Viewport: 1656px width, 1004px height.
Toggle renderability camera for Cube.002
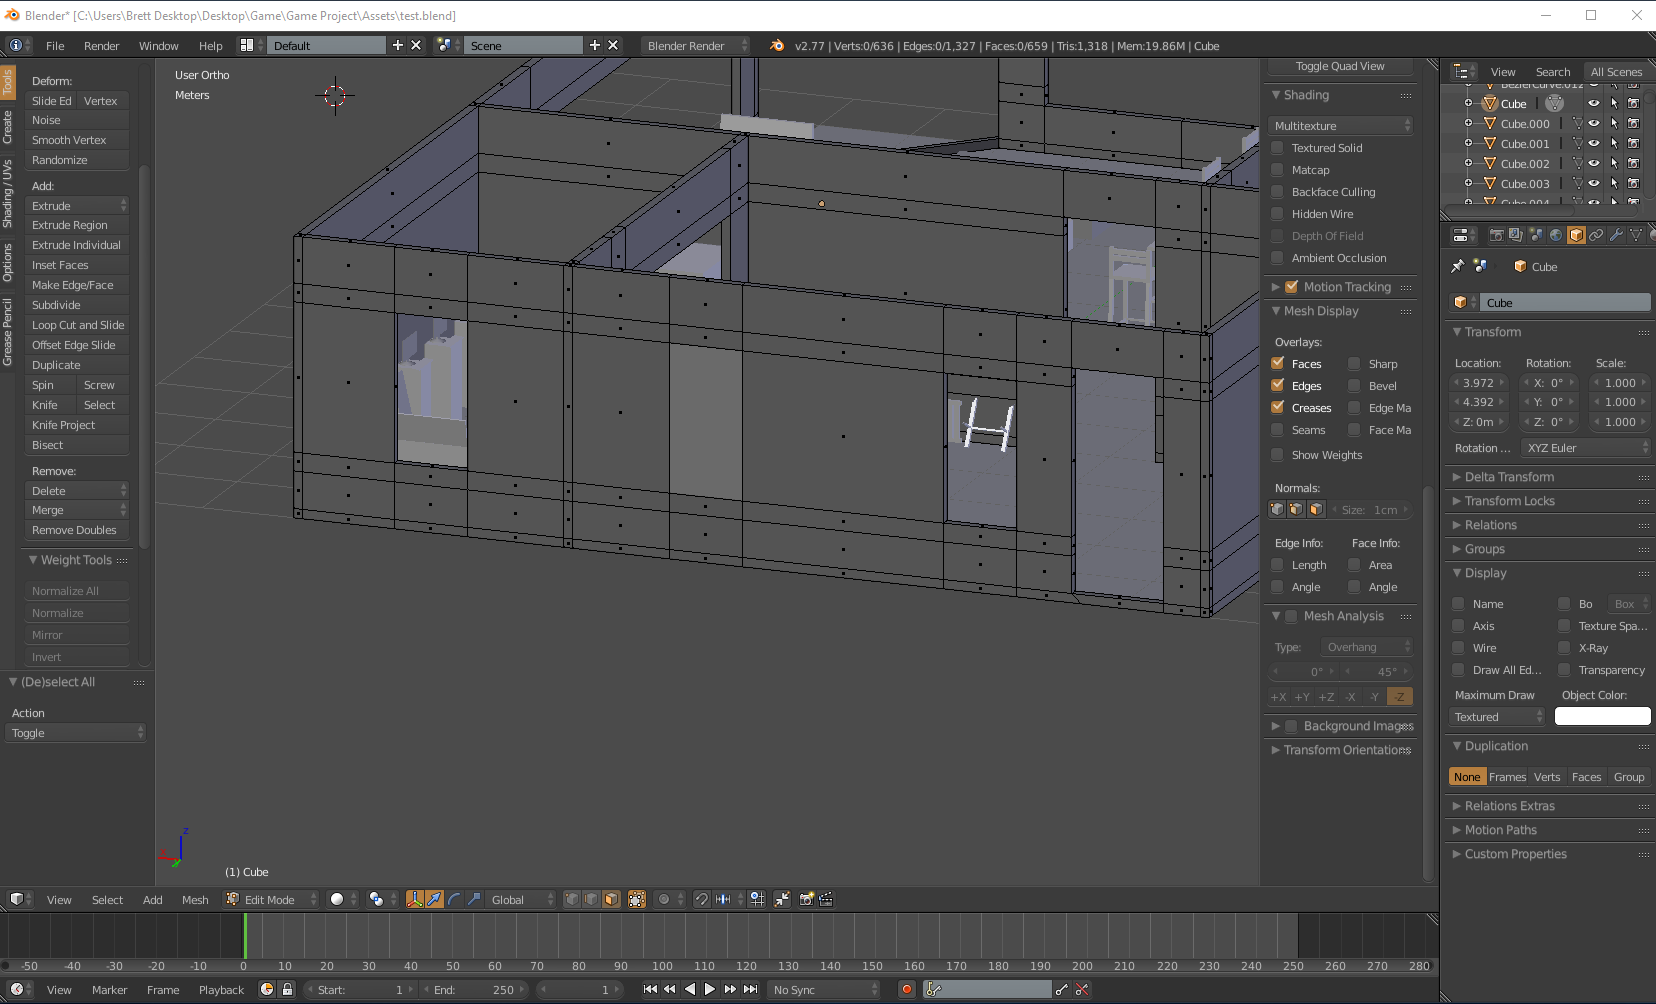[1633, 164]
